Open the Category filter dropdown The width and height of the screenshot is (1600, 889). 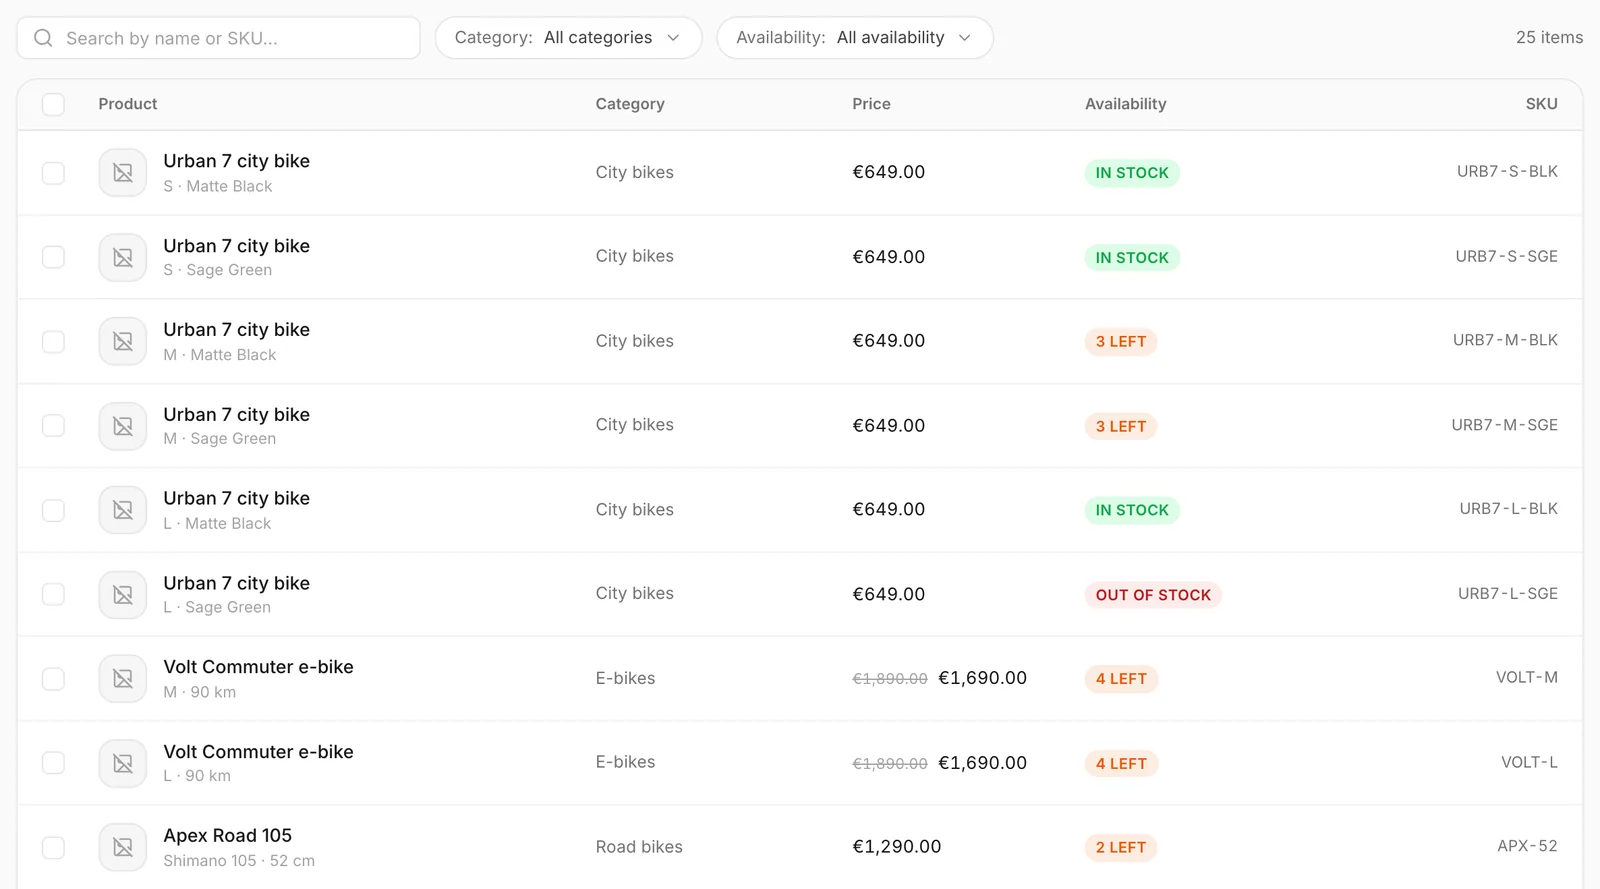tap(568, 38)
